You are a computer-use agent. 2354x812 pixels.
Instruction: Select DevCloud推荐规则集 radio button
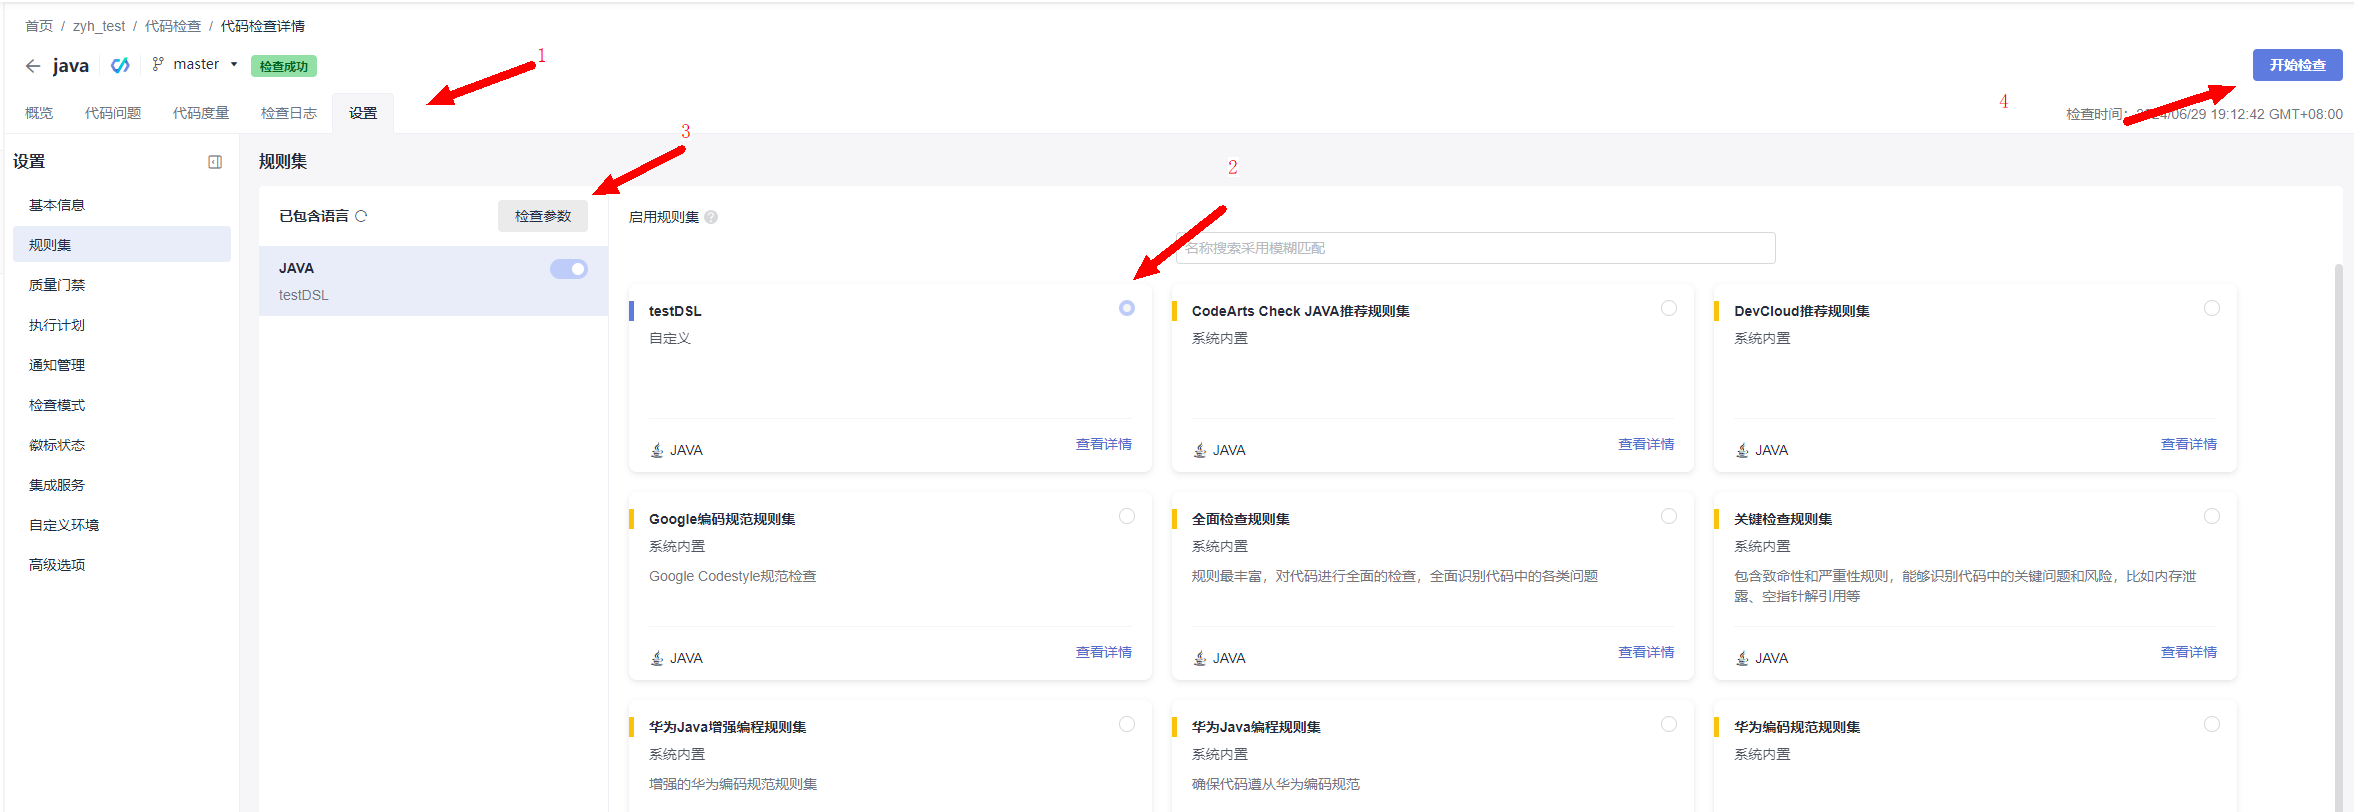click(2212, 308)
